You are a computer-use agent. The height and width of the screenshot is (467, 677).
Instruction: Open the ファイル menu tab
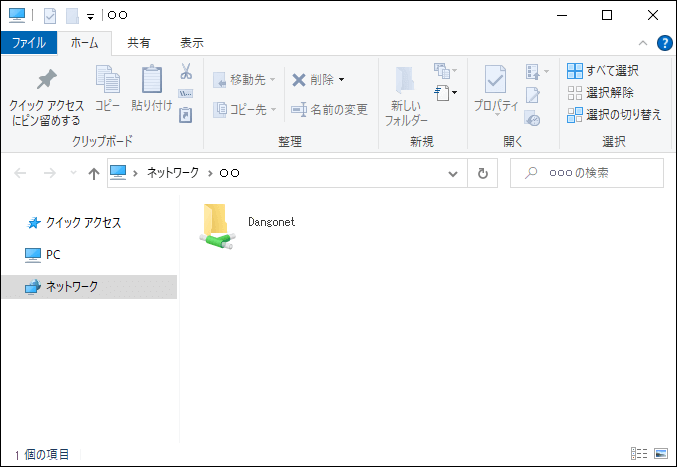click(28, 43)
